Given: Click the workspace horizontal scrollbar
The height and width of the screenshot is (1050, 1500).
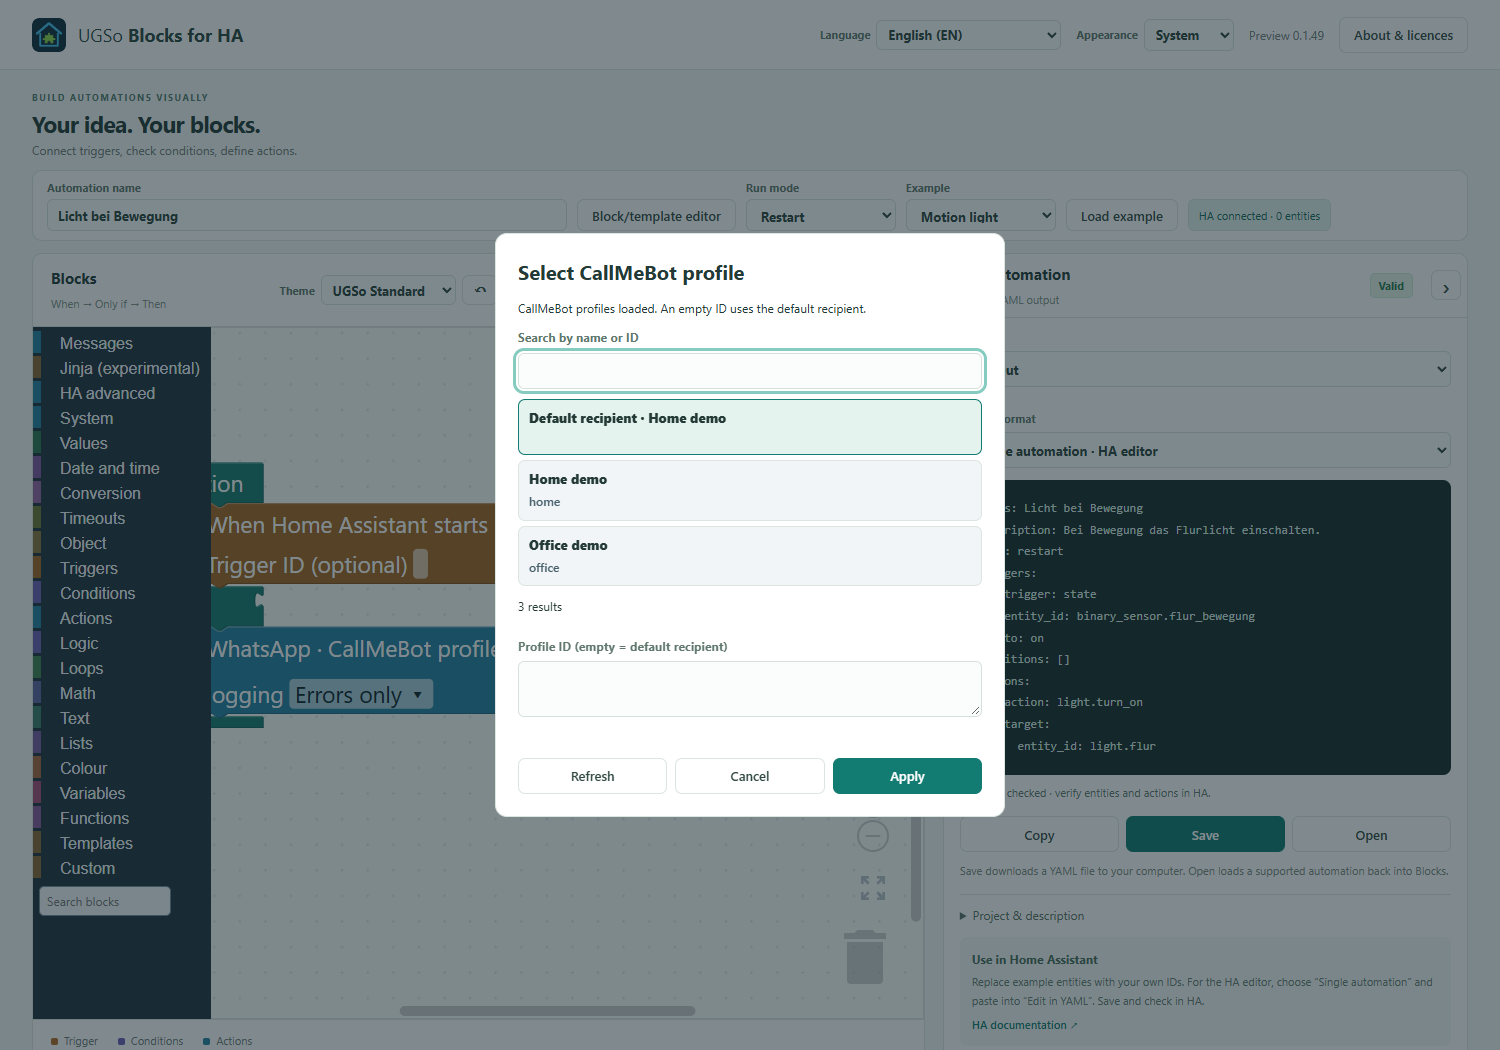Looking at the screenshot, I should 547,1011.
